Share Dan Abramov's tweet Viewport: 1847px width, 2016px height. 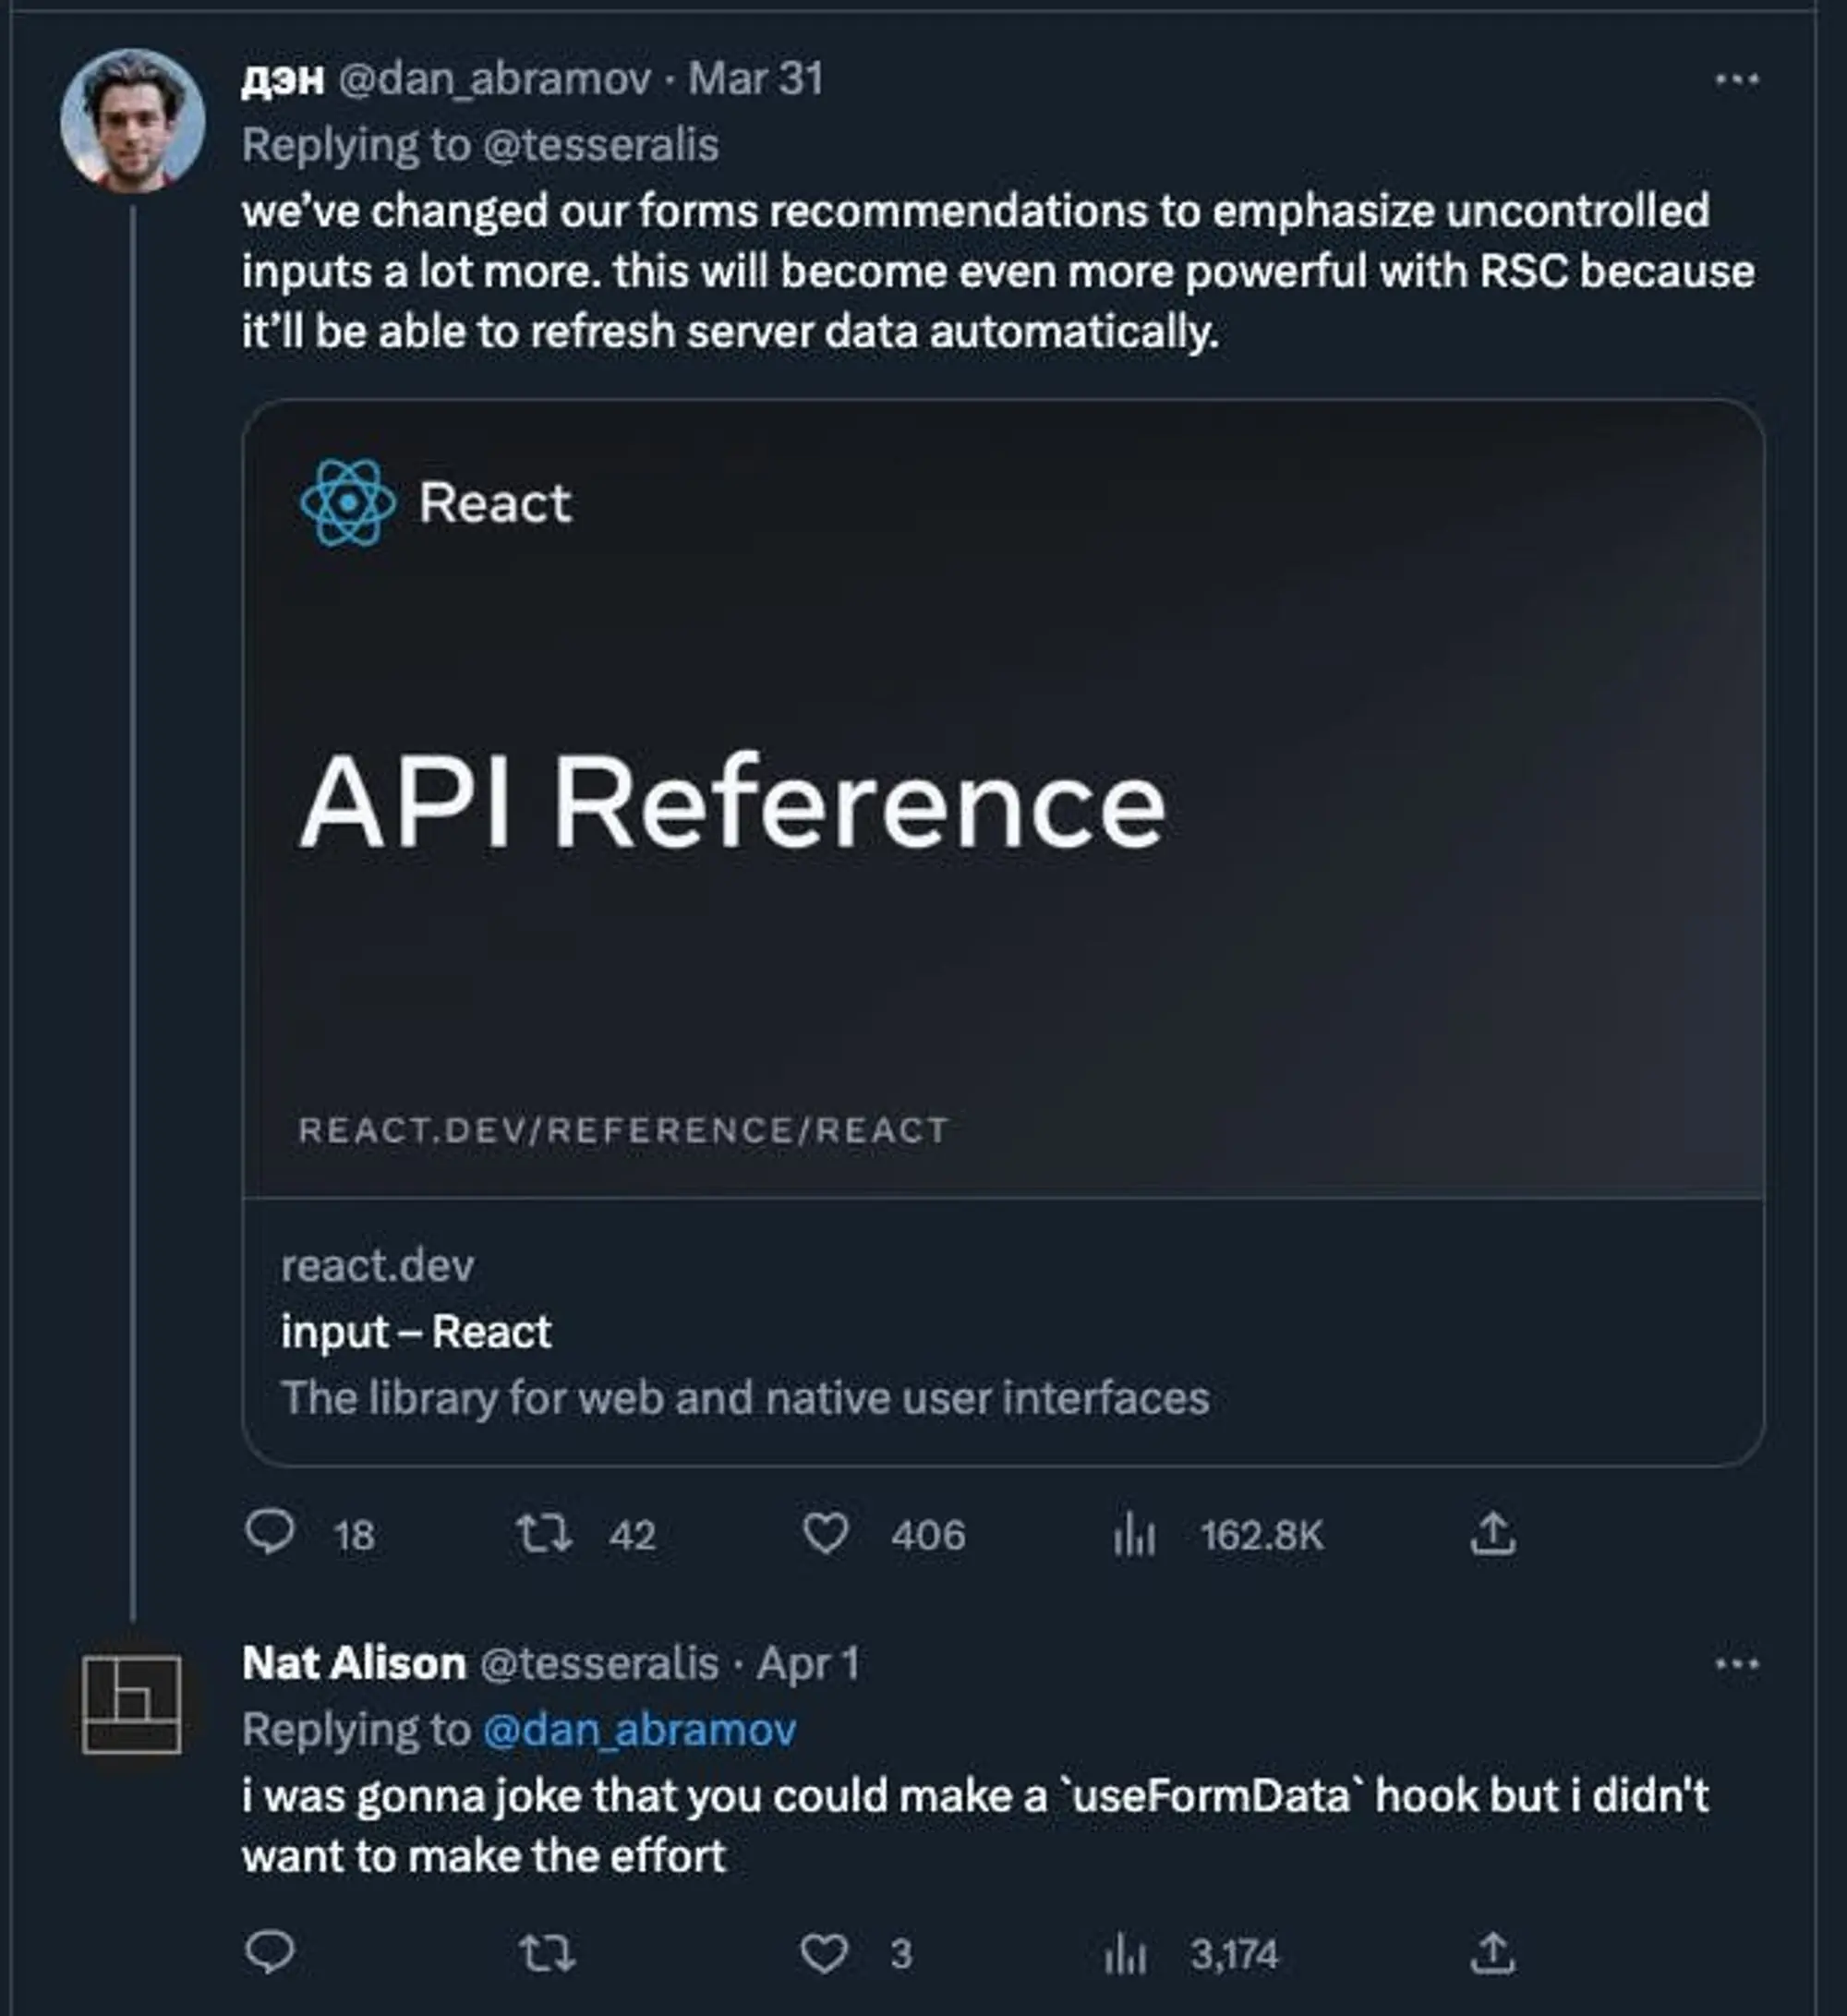(1493, 1533)
